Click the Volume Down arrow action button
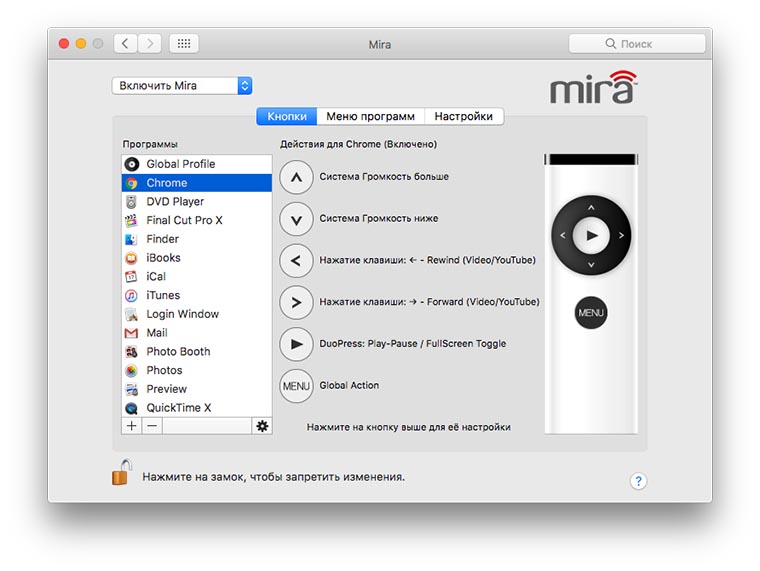This screenshot has height=571, width=760. [x=295, y=219]
